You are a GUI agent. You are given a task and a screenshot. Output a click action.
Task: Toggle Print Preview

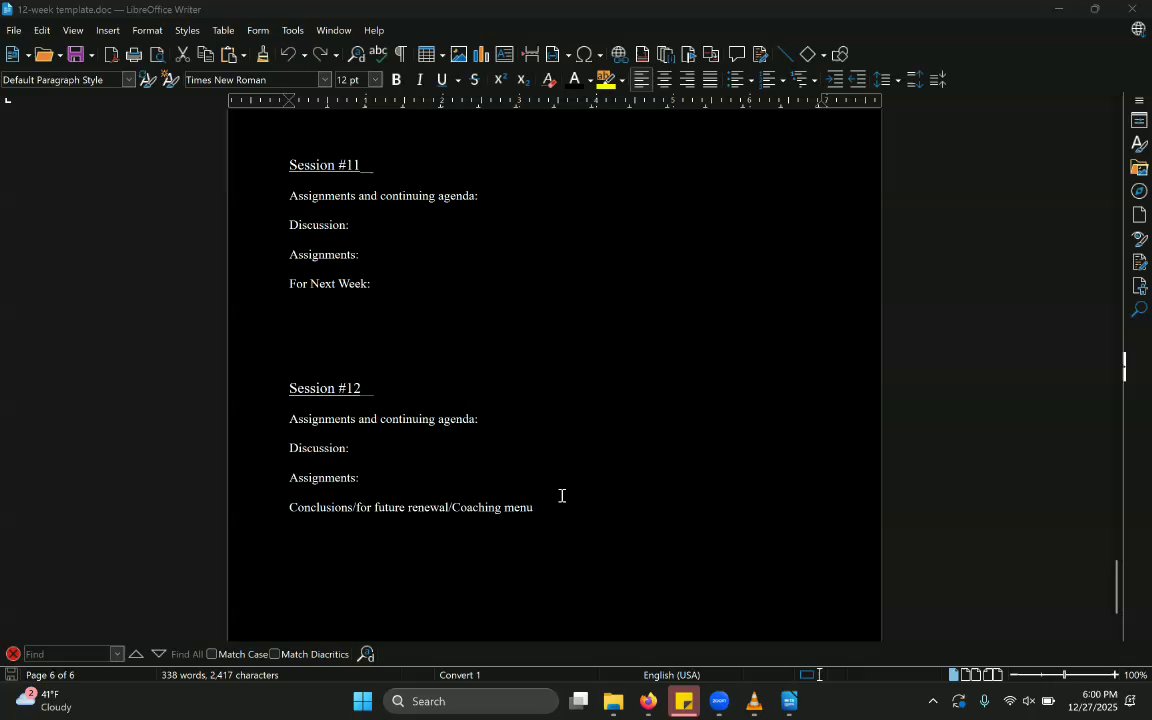pos(157,54)
